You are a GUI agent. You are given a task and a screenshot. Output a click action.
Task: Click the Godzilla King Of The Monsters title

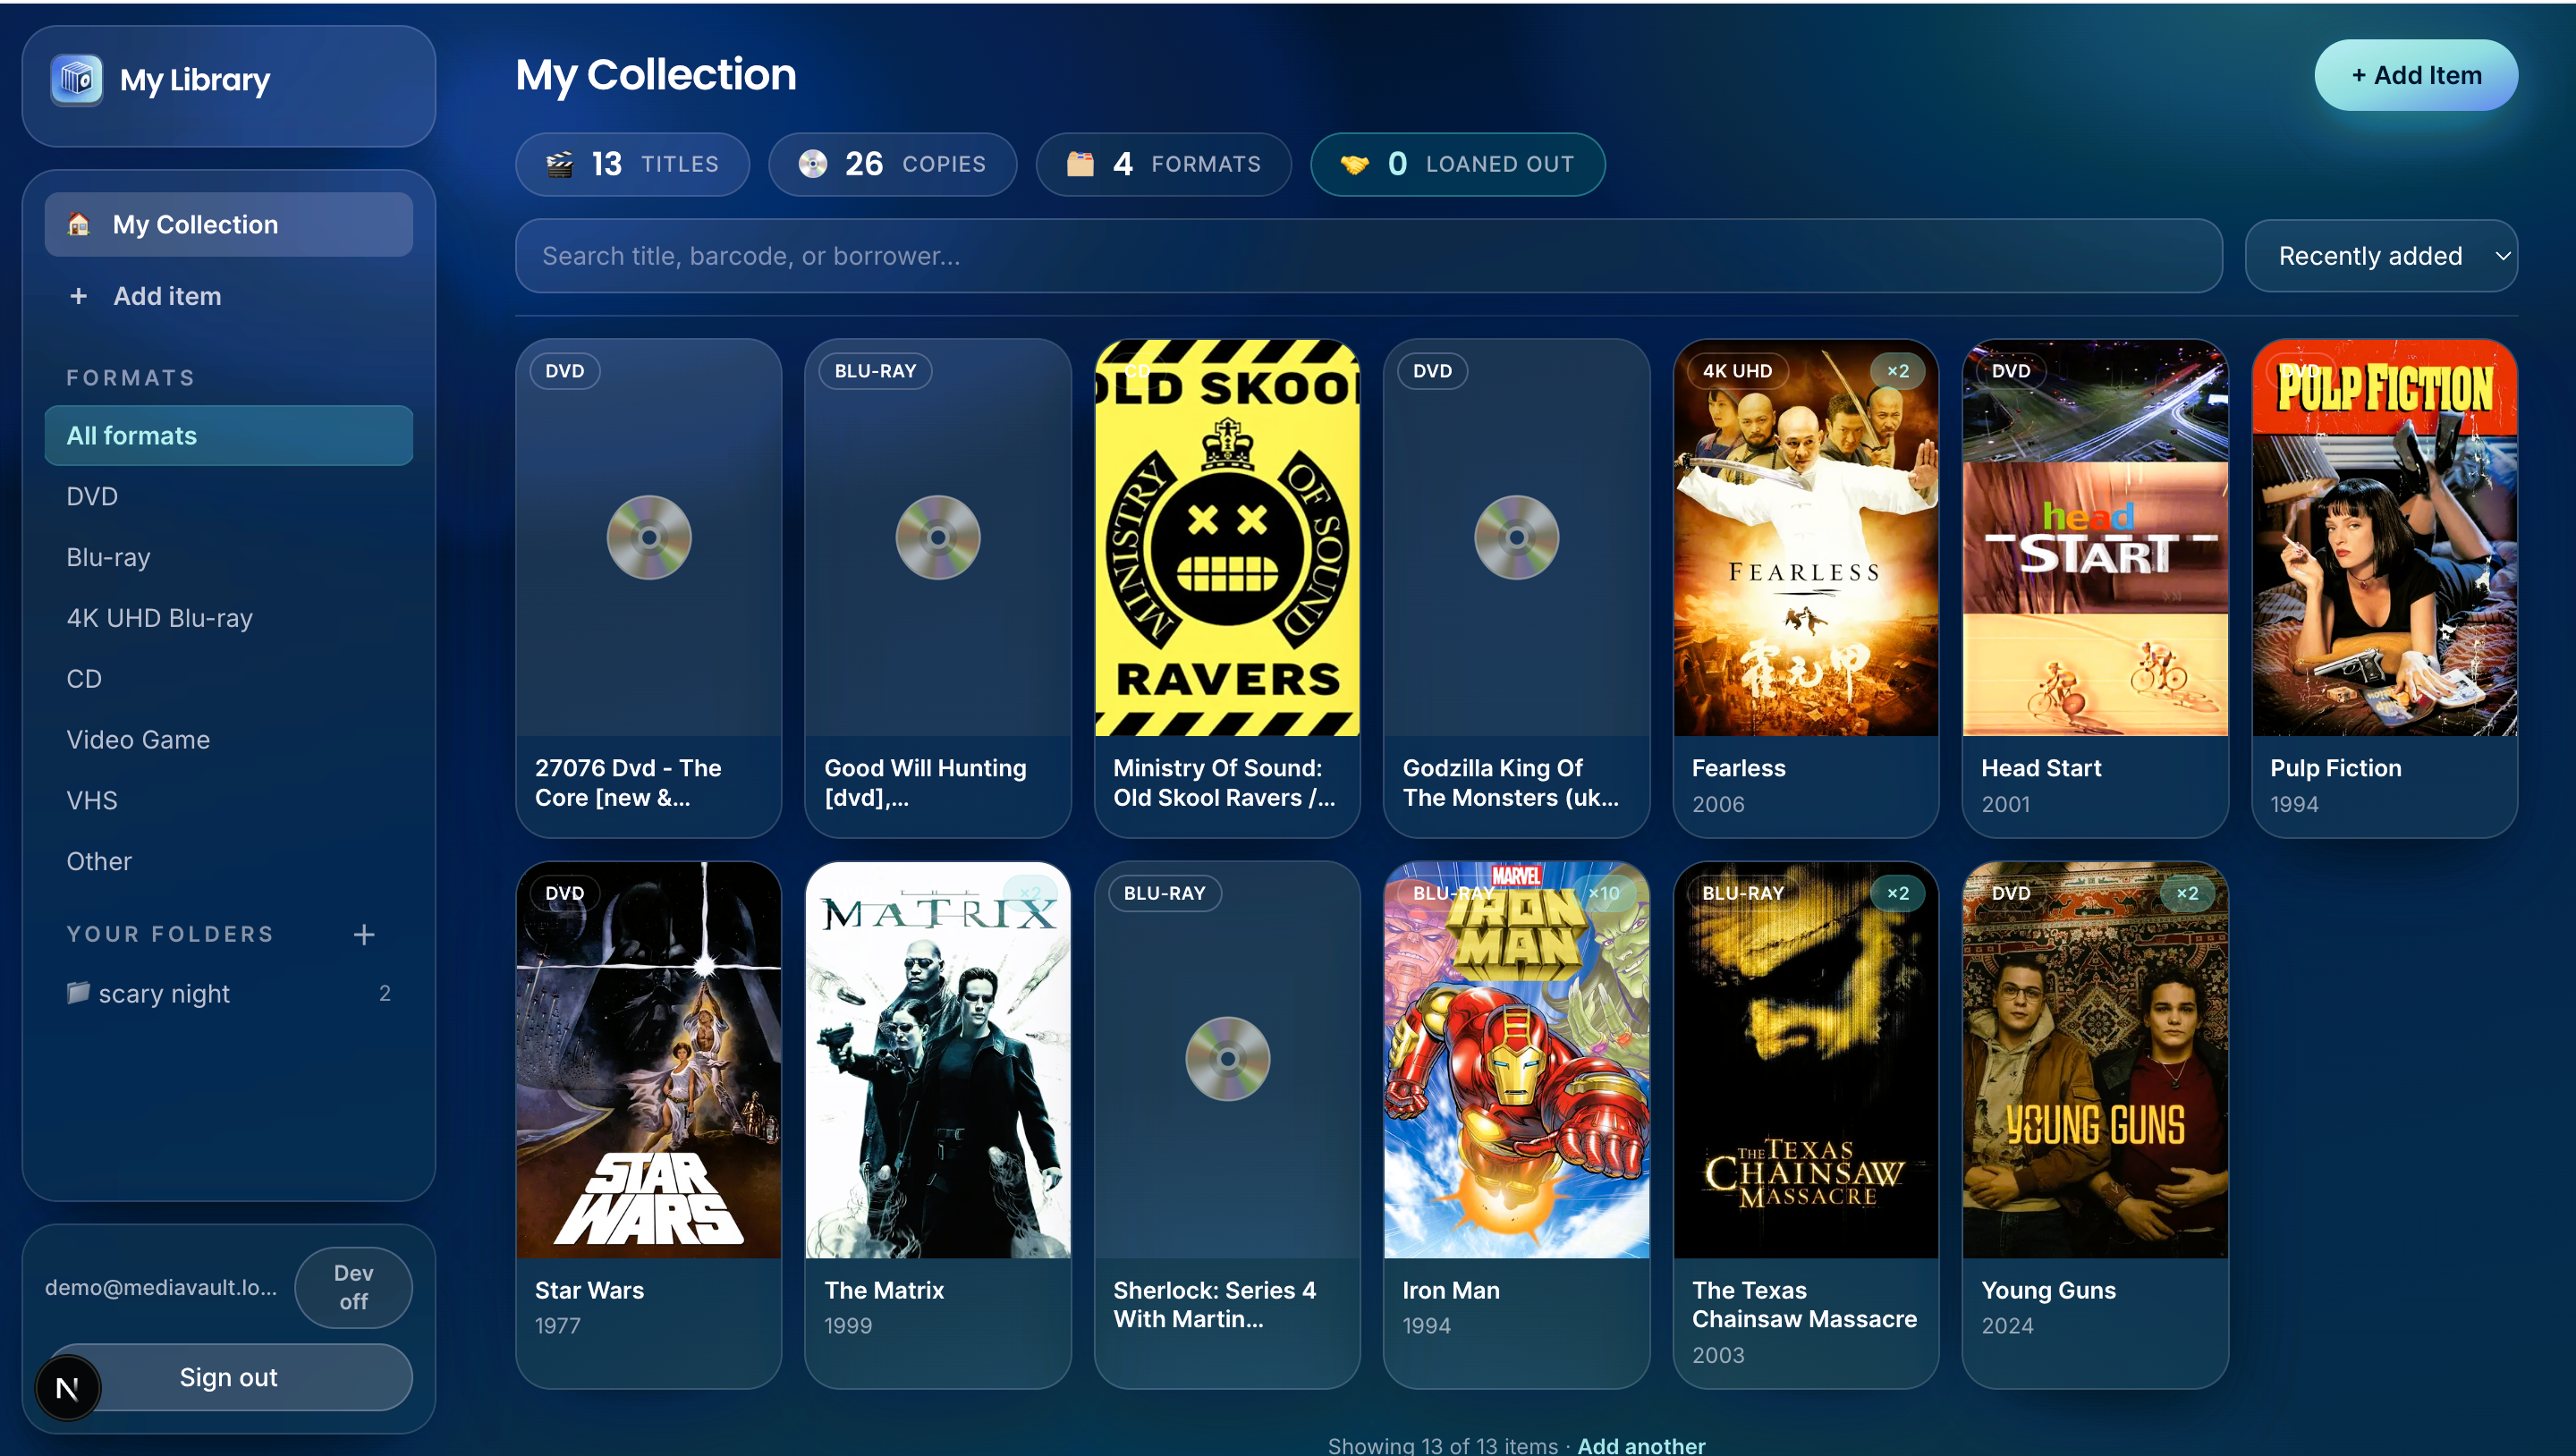pyautogui.click(x=1510, y=782)
